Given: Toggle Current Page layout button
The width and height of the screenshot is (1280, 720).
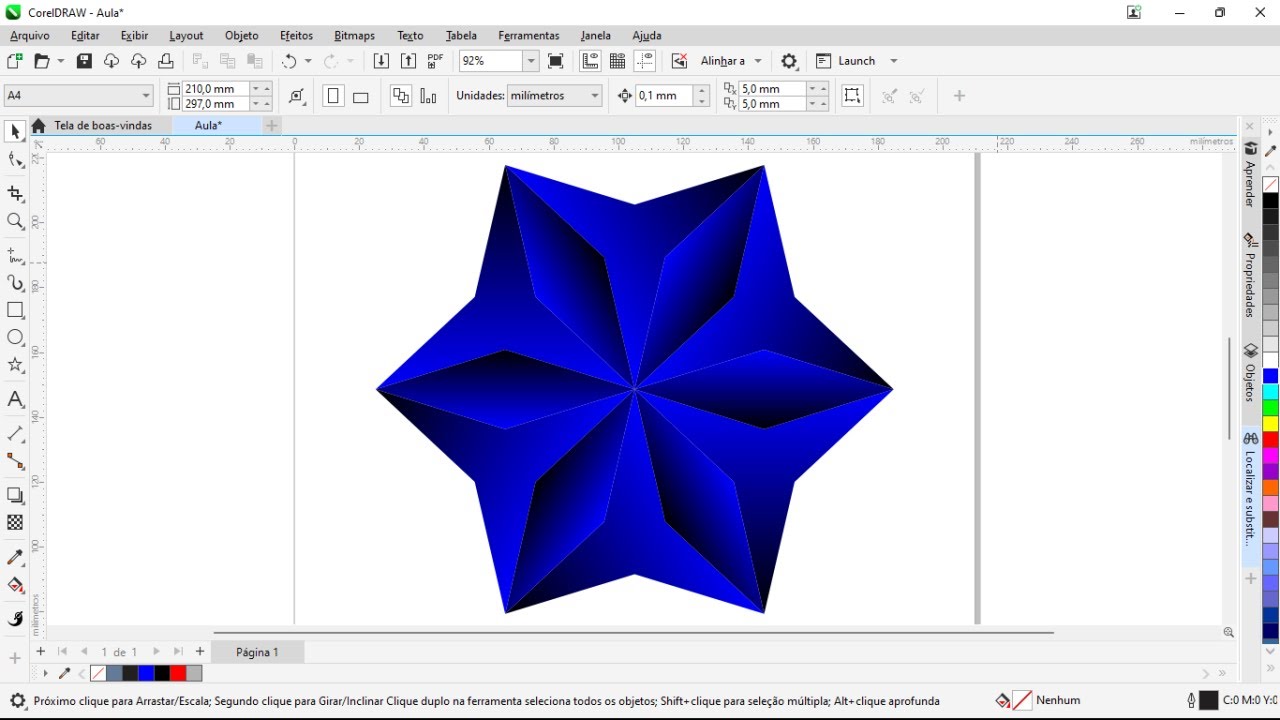Looking at the screenshot, I should (428, 96).
